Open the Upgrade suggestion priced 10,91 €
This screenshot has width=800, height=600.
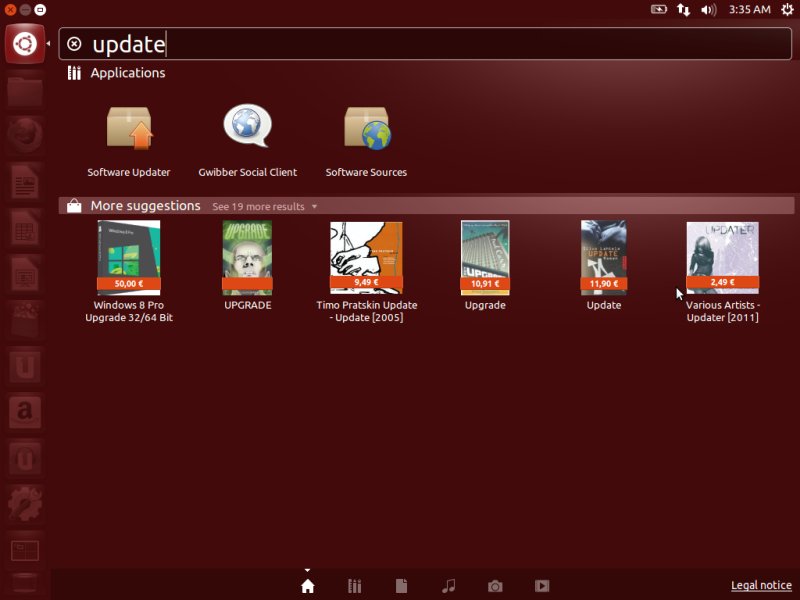(x=485, y=265)
